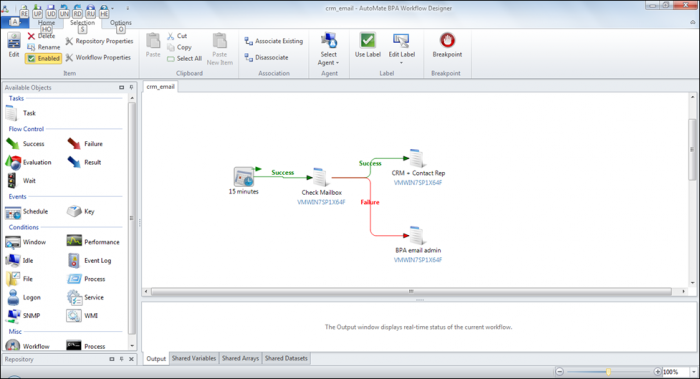Viewport: 700px width, 379px height.
Task: Switch to the Shared Arrays tab
Action: pyautogui.click(x=240, y=358)
